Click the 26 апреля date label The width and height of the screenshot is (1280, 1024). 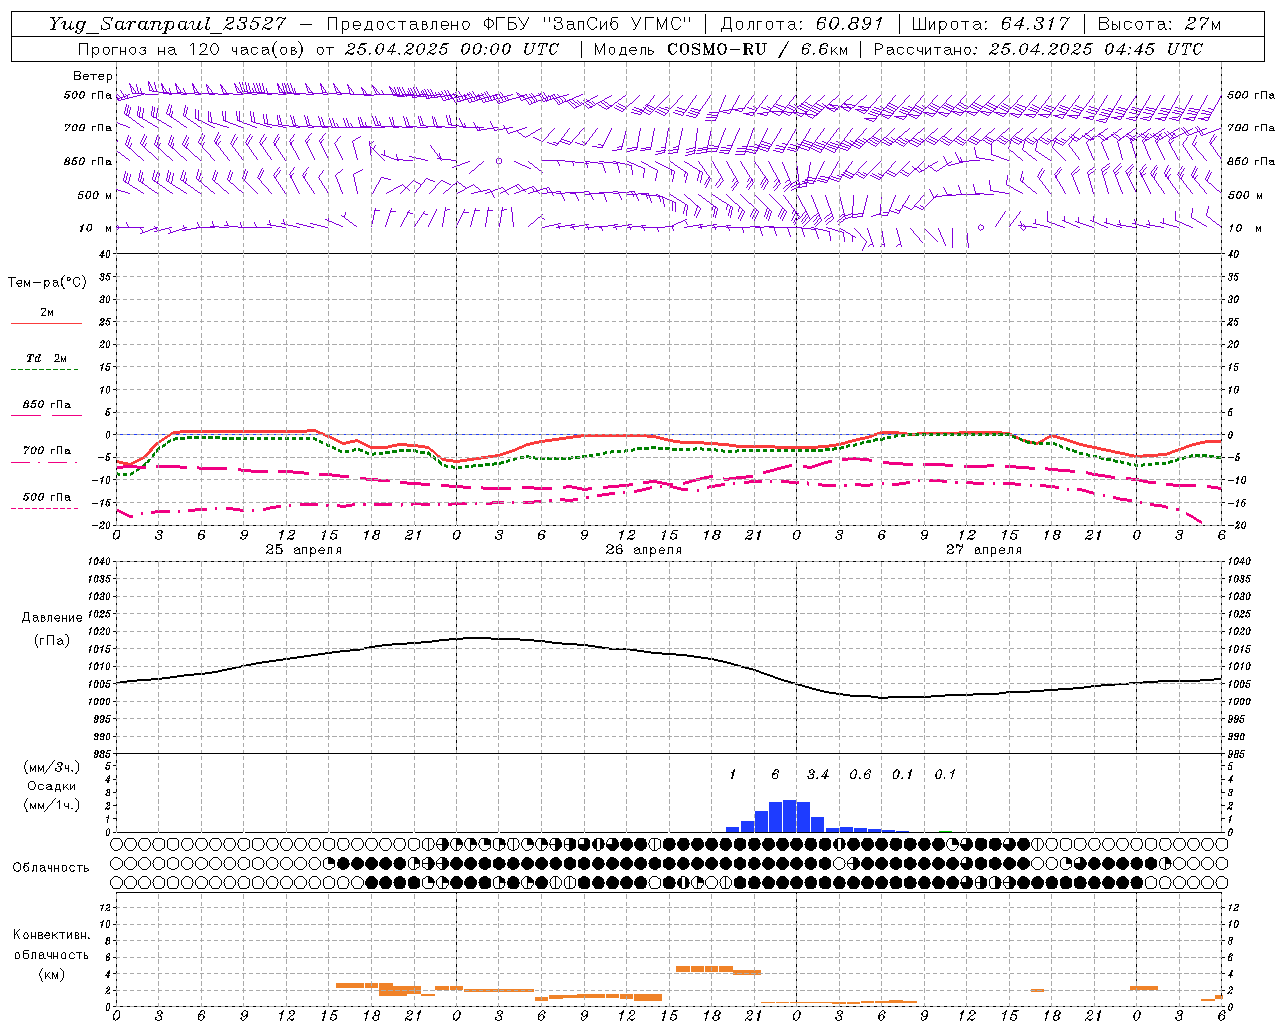[643, 550]
